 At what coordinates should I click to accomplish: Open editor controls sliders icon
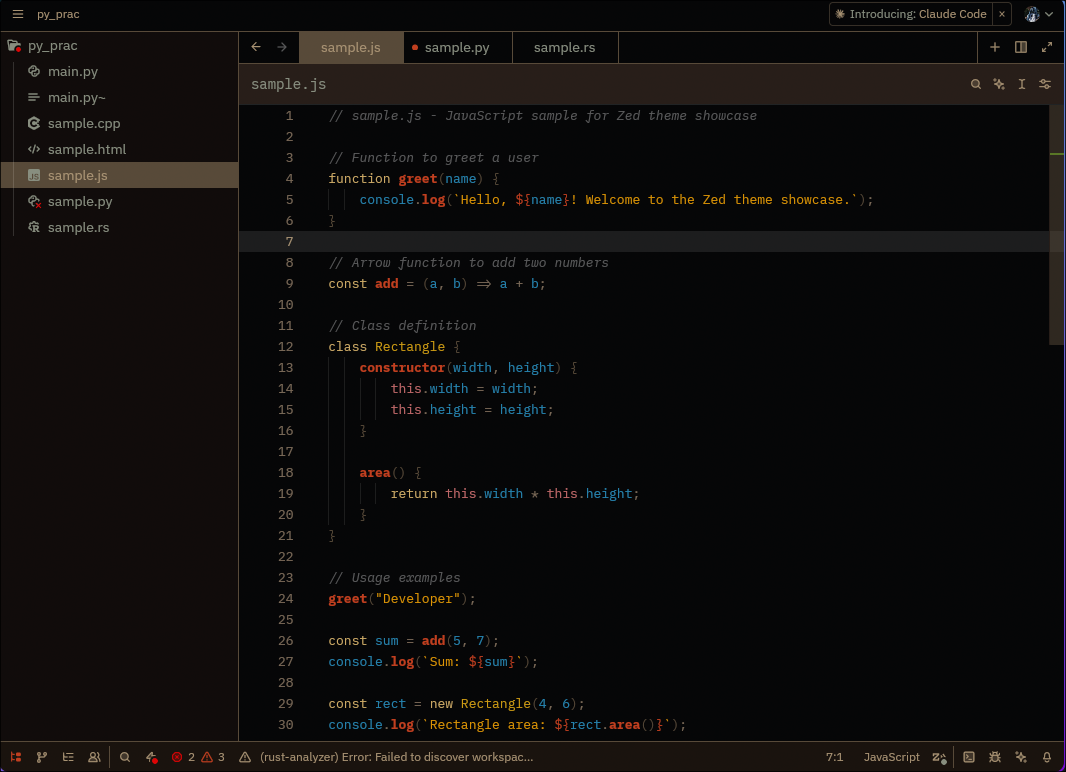tap(1045, 84)
